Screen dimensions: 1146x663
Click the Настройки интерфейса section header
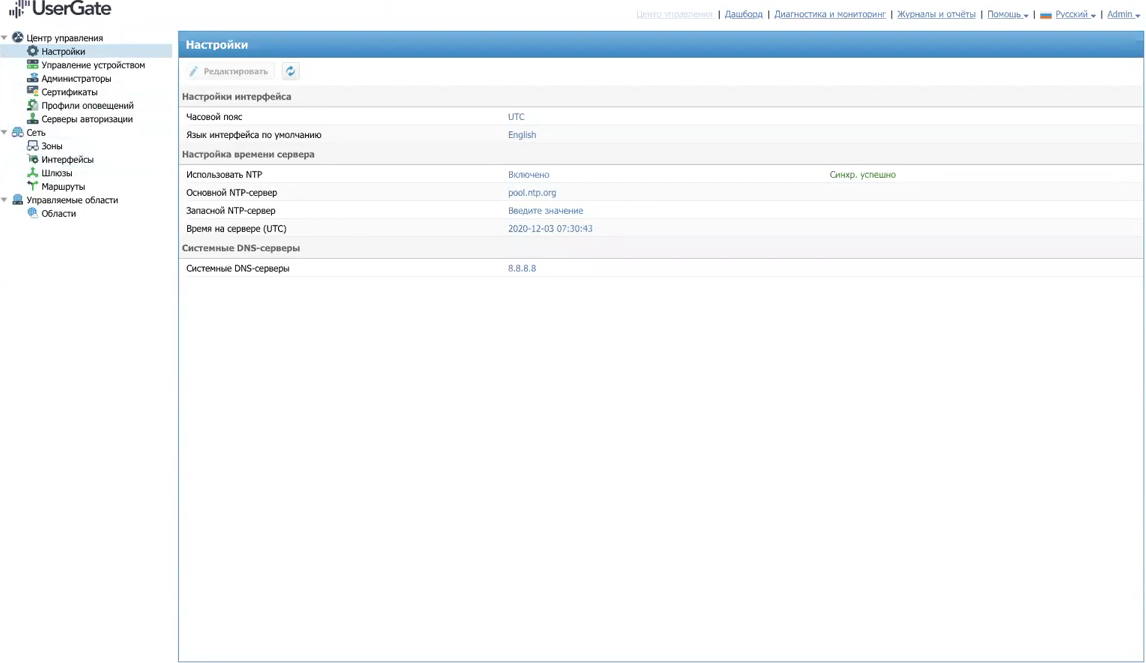236,96
